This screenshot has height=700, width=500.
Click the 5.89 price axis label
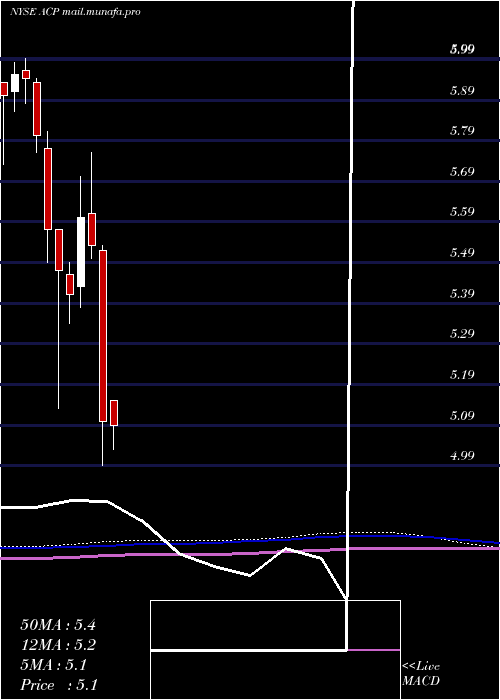461,91
